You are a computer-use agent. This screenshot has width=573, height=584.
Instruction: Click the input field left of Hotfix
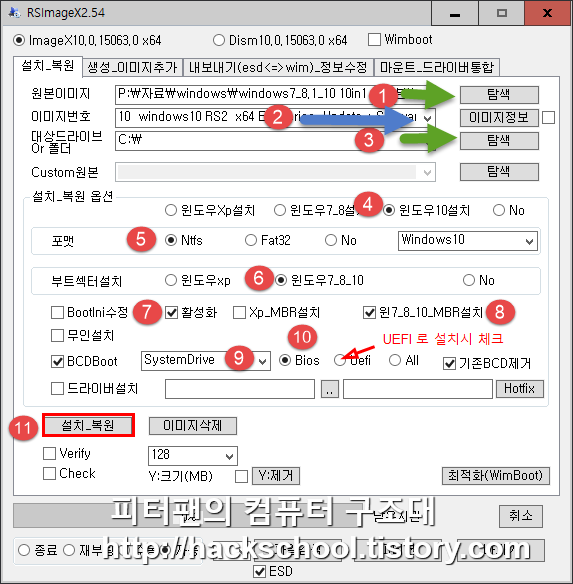coord(418,389)
